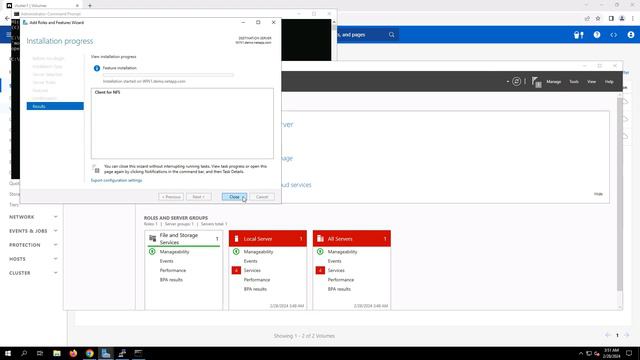Click the Windows notification center icon

[x=629, y=353]
